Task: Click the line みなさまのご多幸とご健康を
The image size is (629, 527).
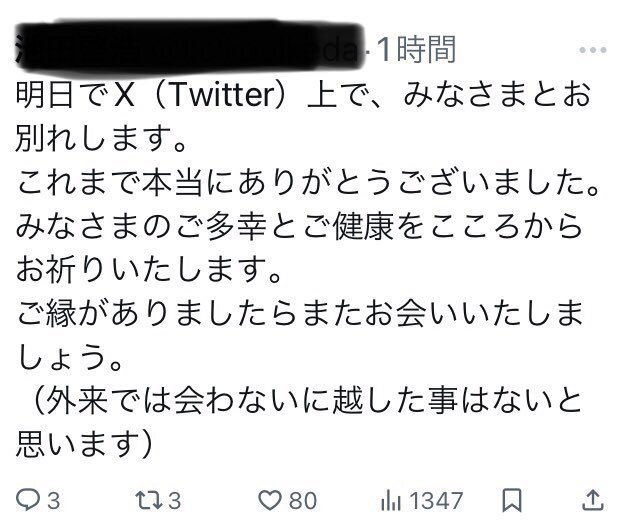Action: click(x=299, y=226)
